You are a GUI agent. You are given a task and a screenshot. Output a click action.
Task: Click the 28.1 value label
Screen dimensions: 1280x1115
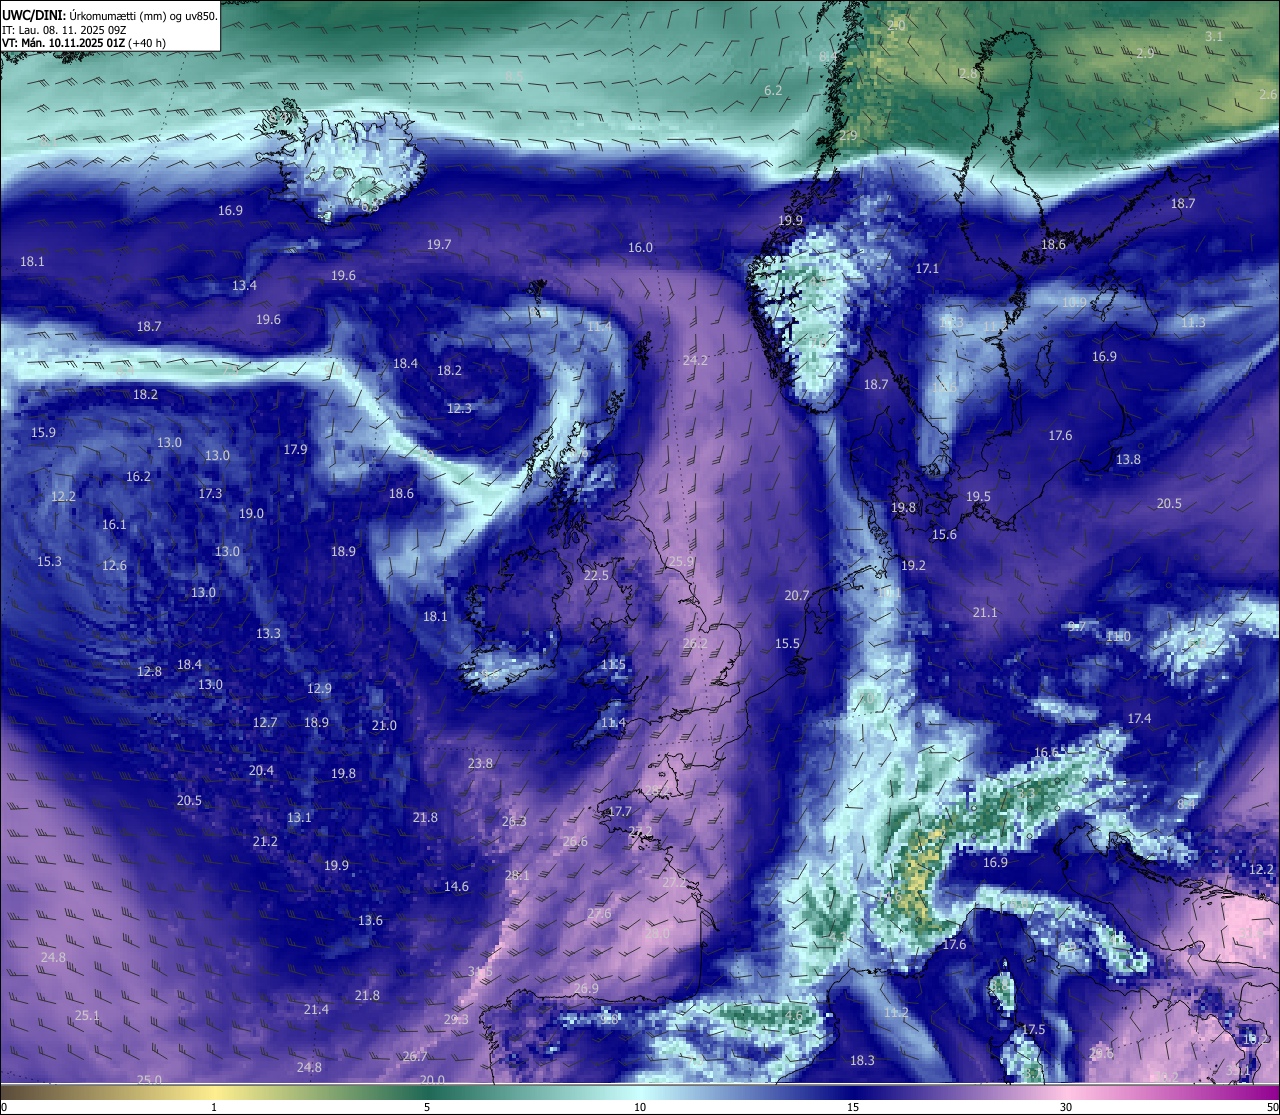517,875
